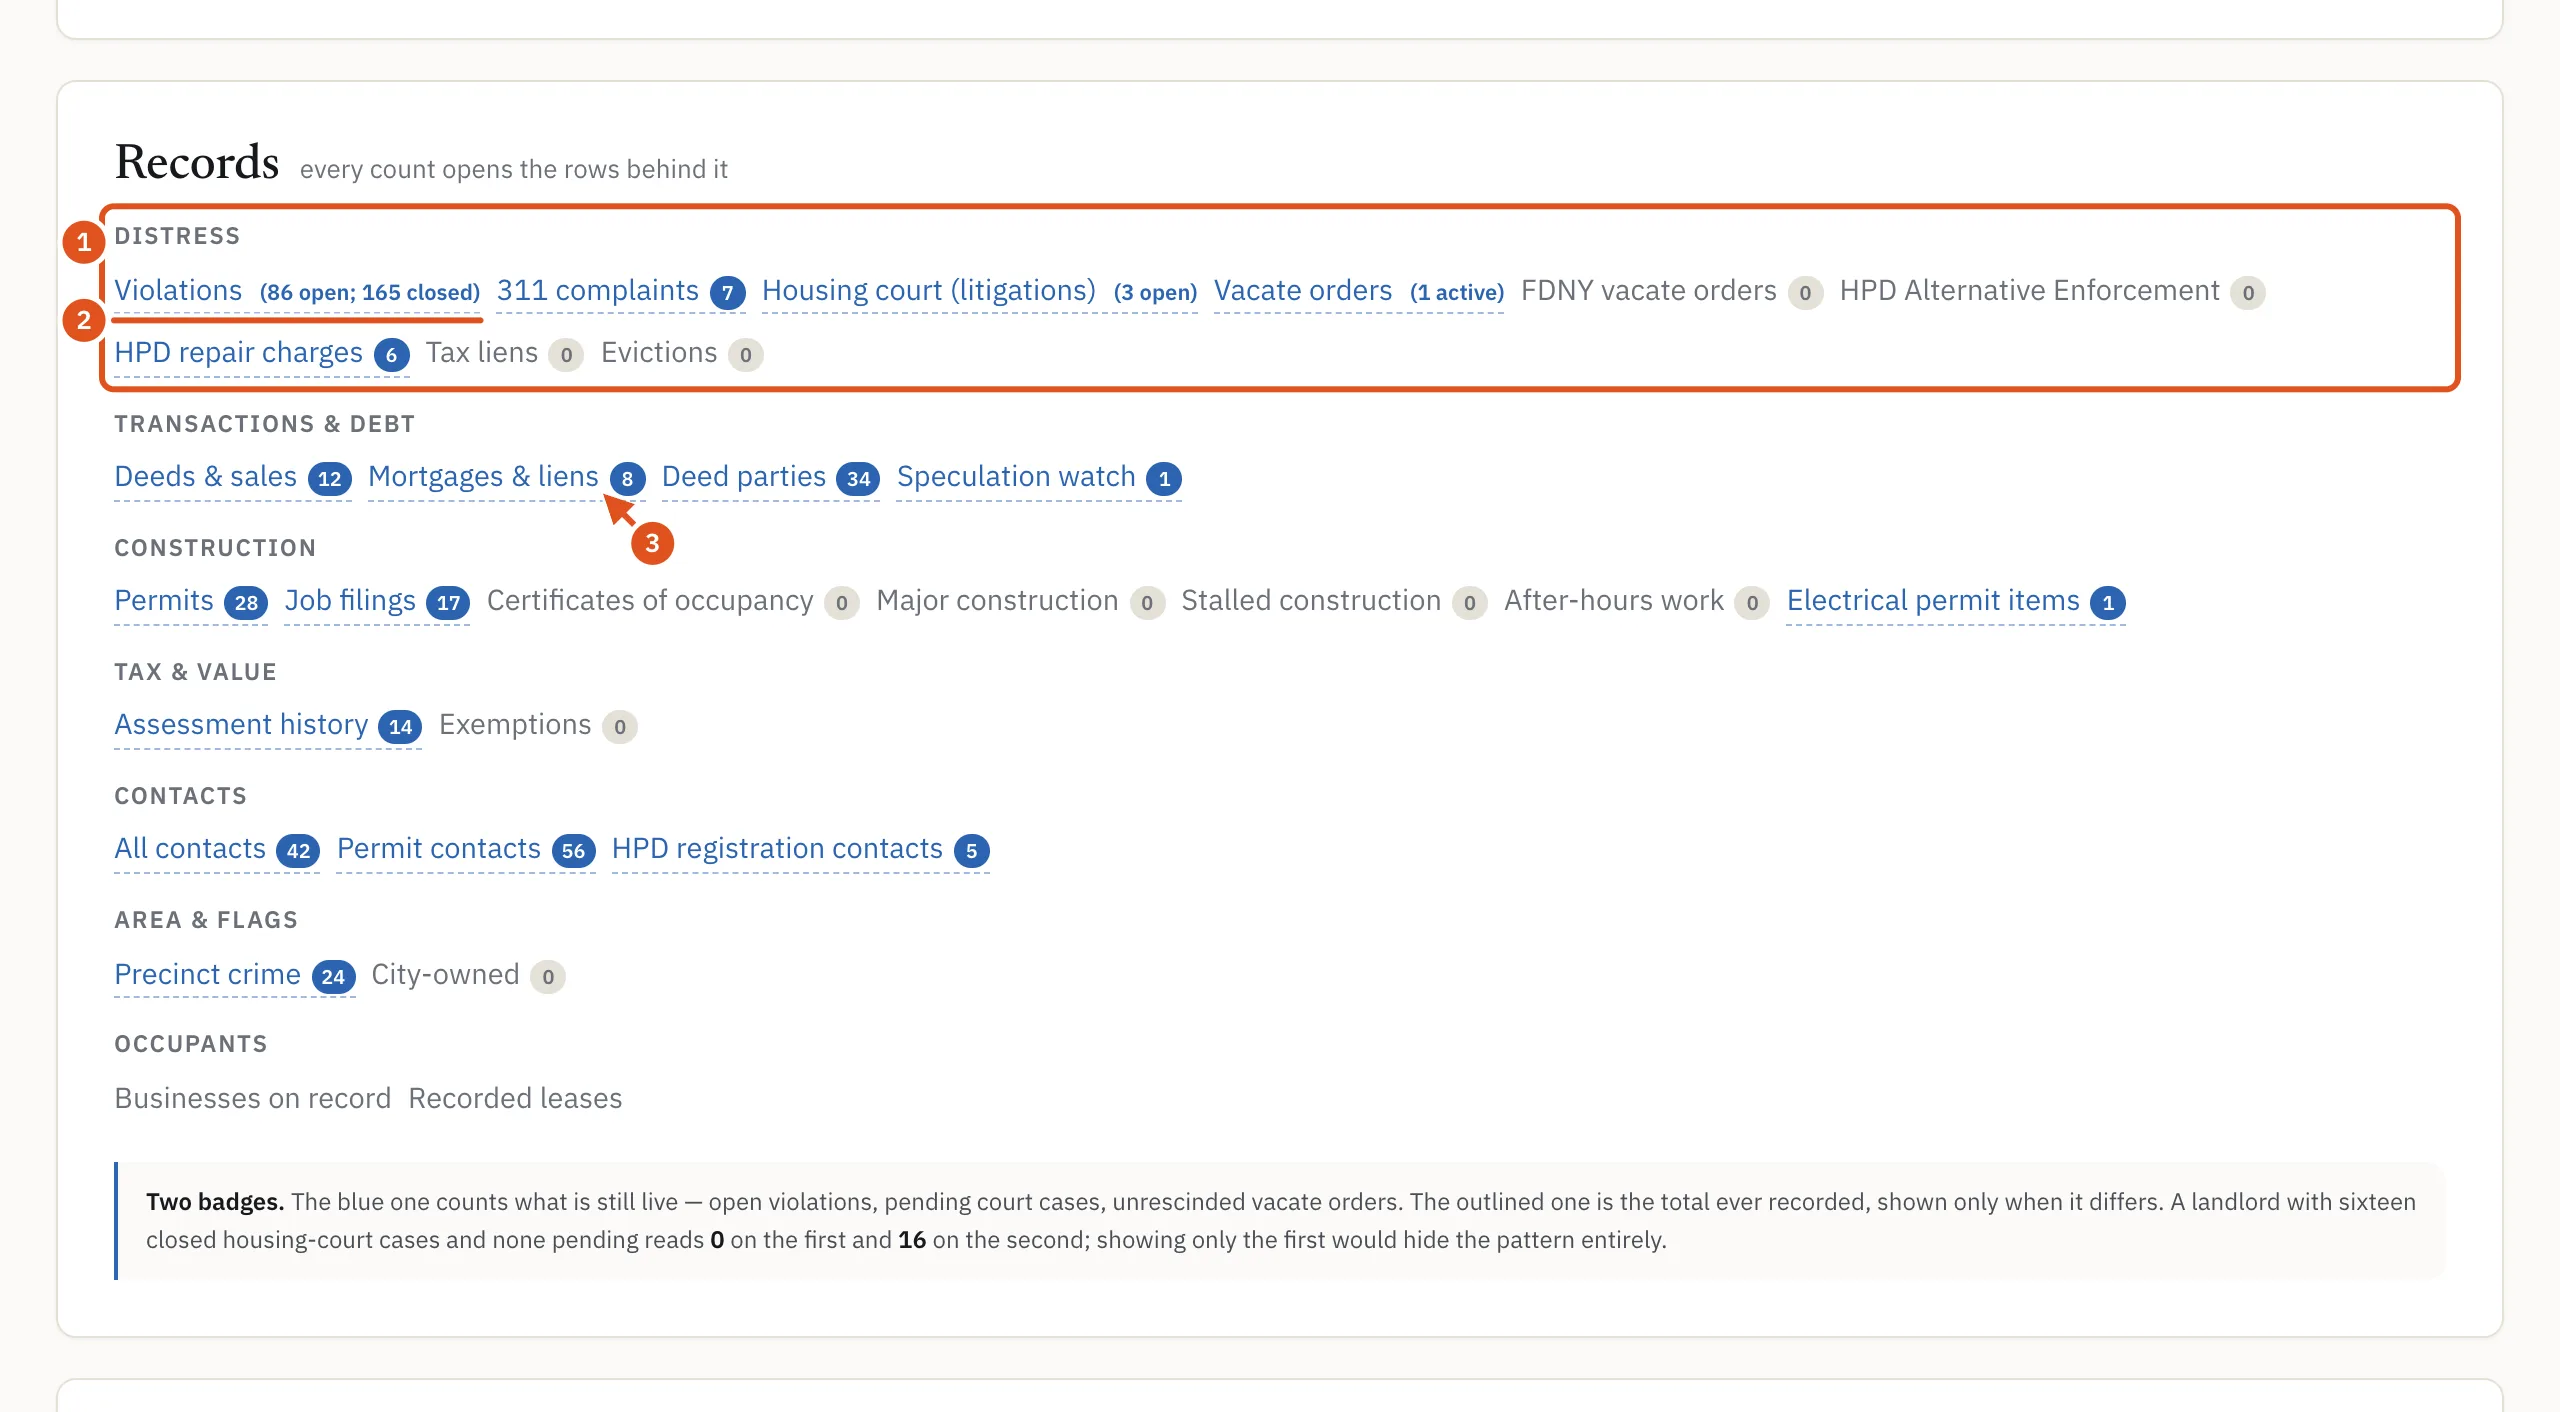Open the Job filings records
2560x1412 pixels.
[350, 601]
